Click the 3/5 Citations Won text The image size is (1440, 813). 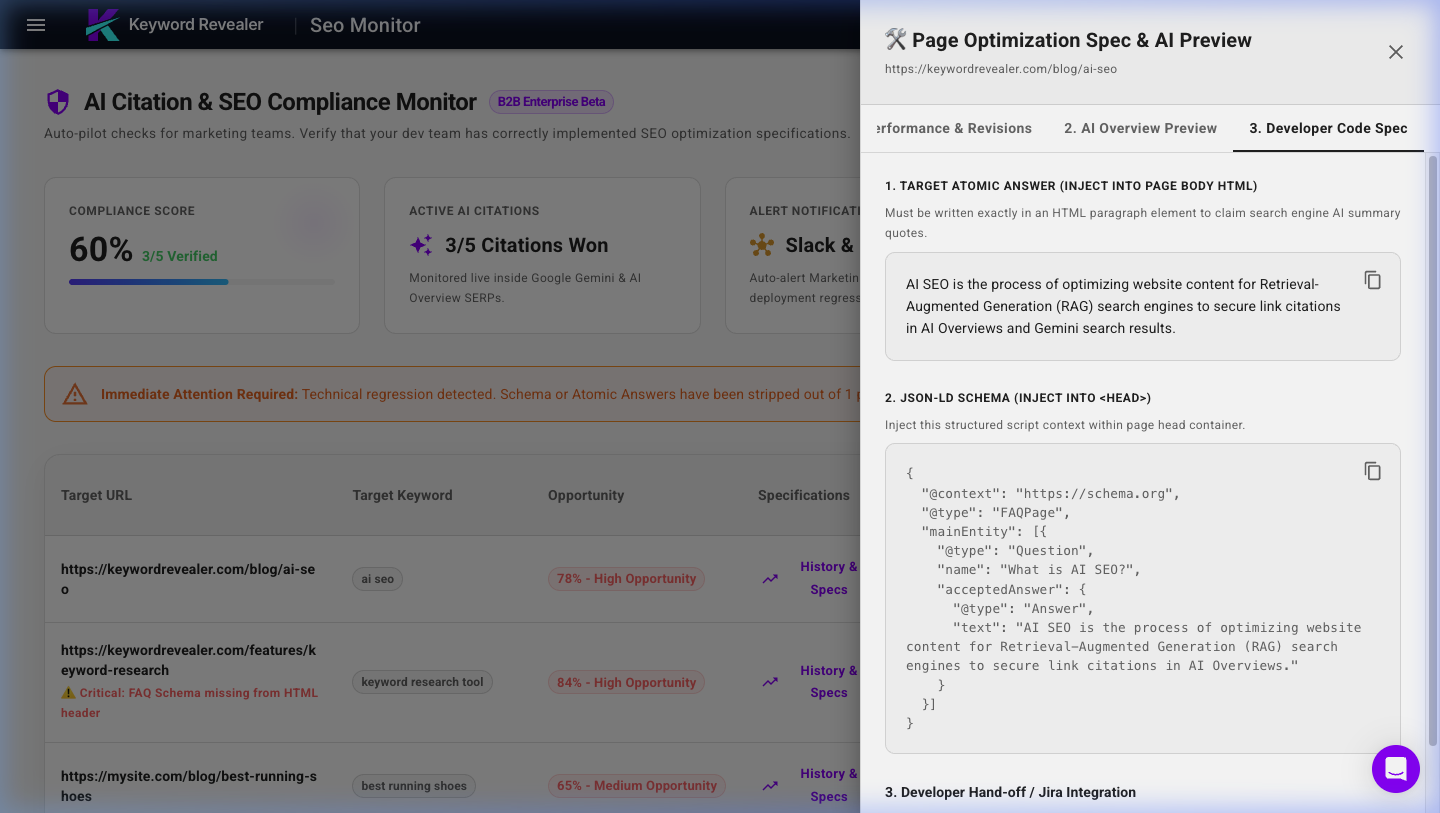tap(526, 245)
